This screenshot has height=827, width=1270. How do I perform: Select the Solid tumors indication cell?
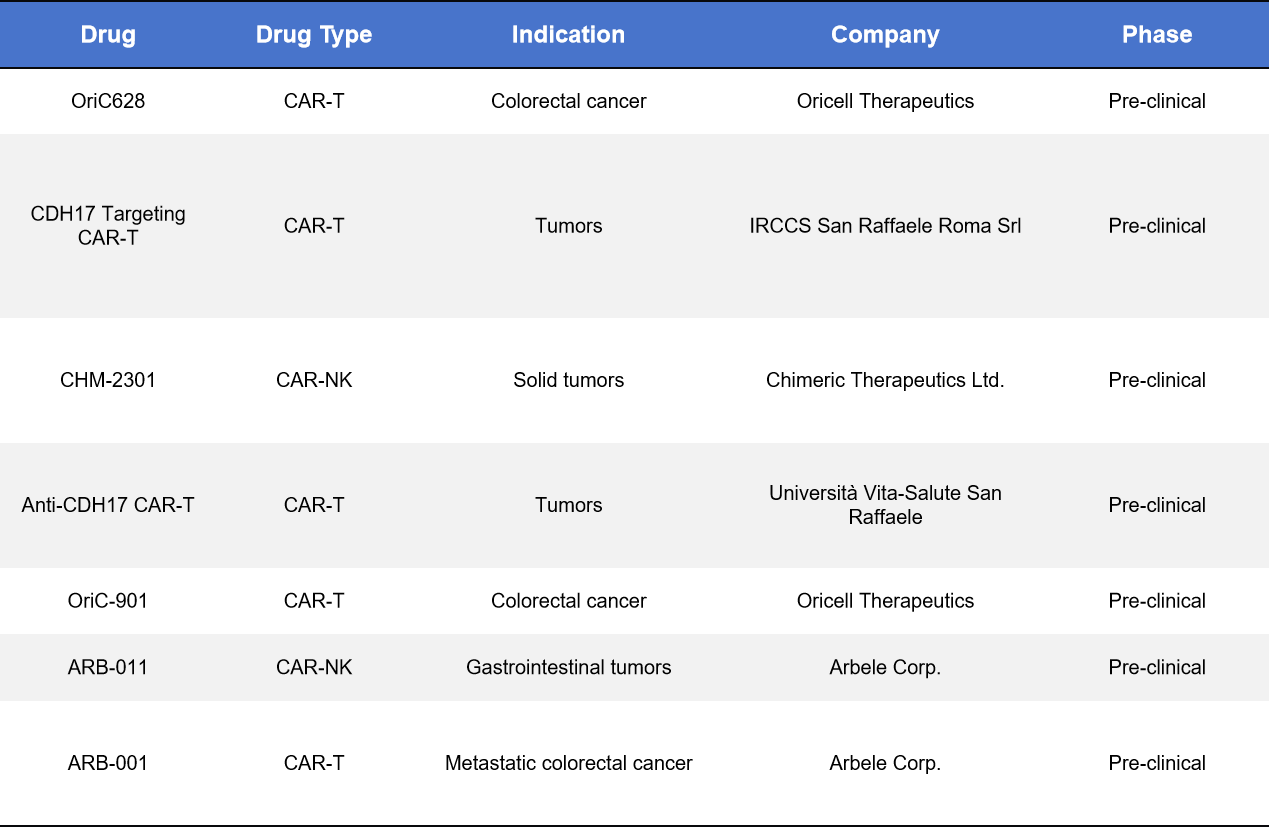568,380
